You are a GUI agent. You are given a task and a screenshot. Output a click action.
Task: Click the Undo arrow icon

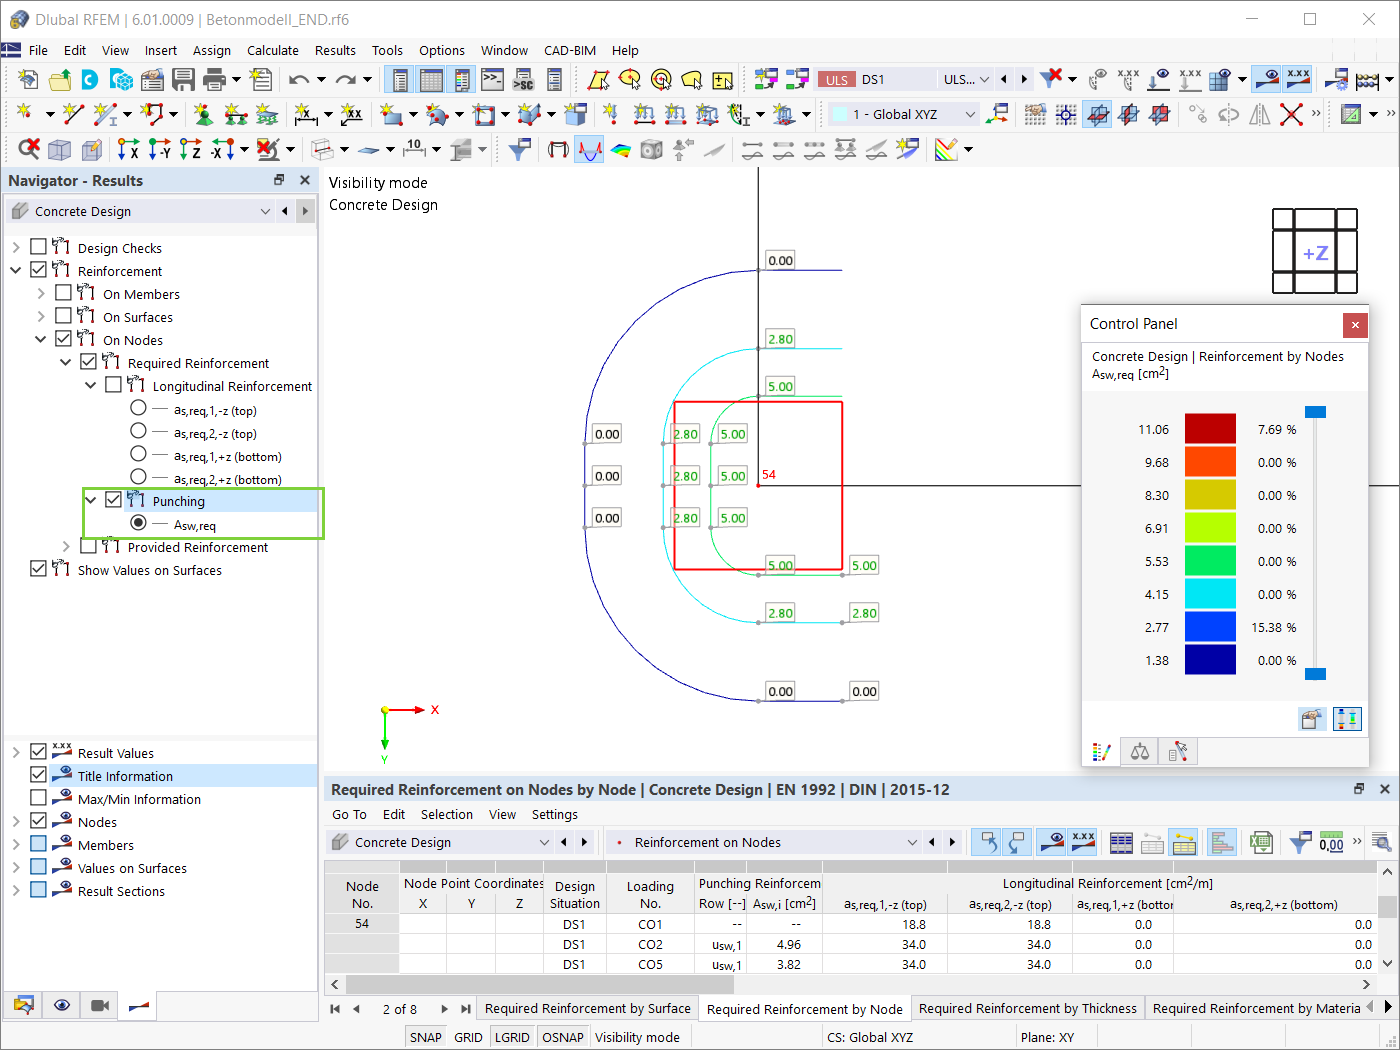click(298, 79)
